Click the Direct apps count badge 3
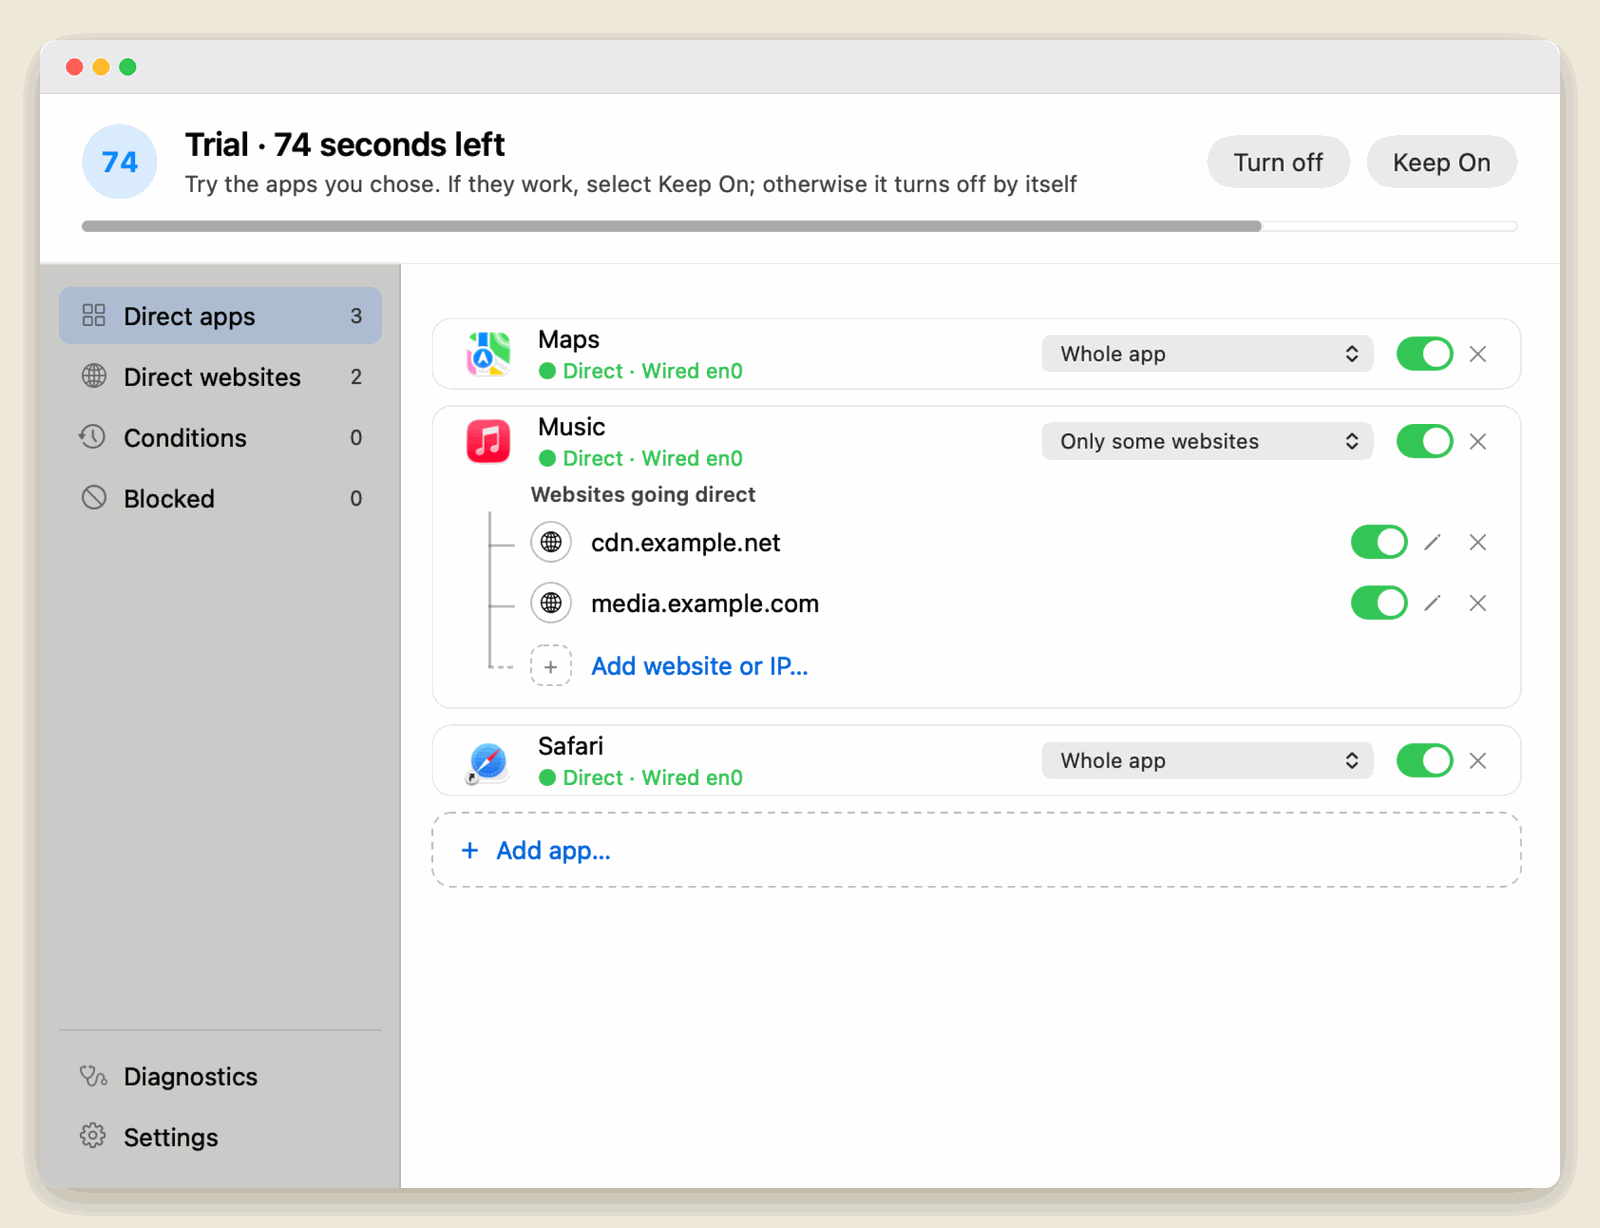 point(356,316)
